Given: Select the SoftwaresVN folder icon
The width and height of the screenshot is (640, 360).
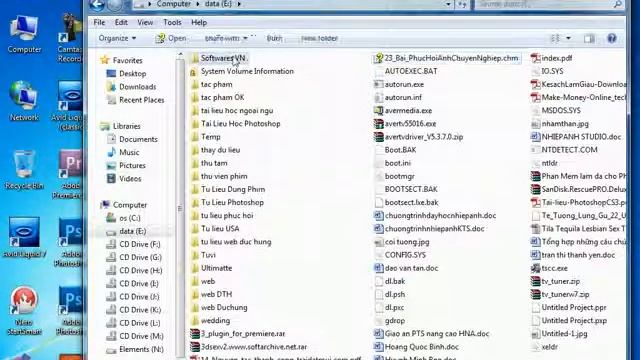Looking at the screenshot, I should click(x=195, y=58).
